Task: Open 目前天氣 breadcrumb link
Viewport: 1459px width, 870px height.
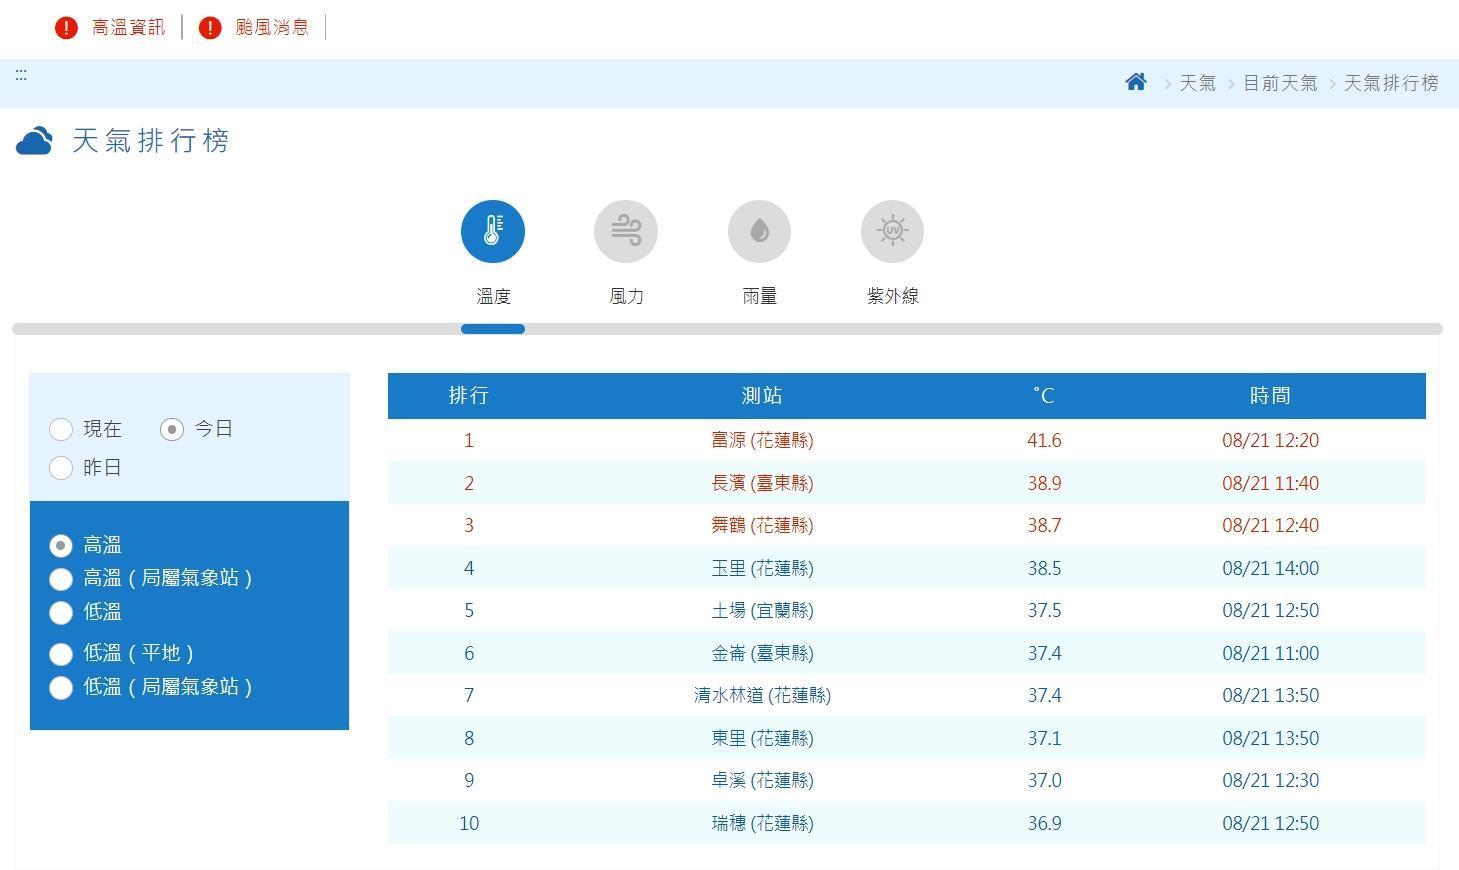Action: click(1280, 83)
